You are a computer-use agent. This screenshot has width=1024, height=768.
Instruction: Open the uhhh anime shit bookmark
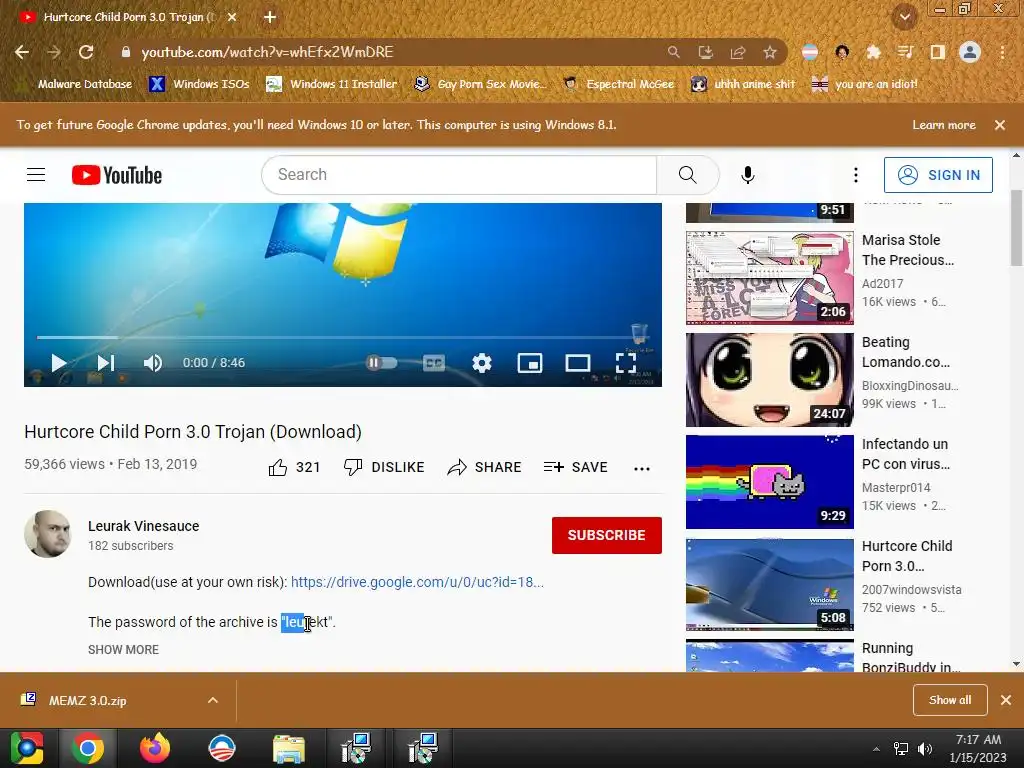click(x=743, y=84)
